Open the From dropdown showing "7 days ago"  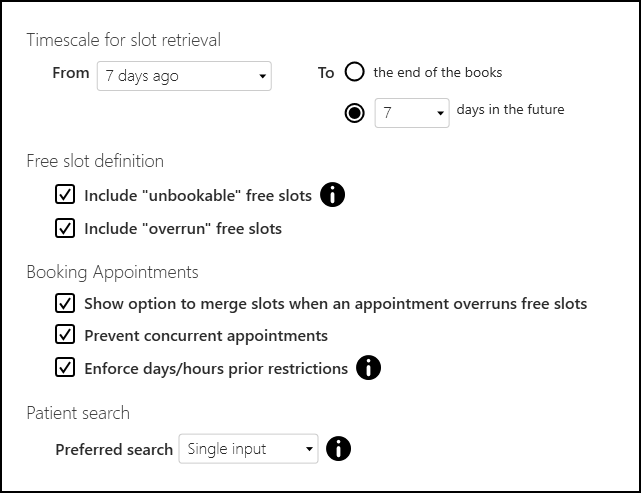tap(184, 75)
